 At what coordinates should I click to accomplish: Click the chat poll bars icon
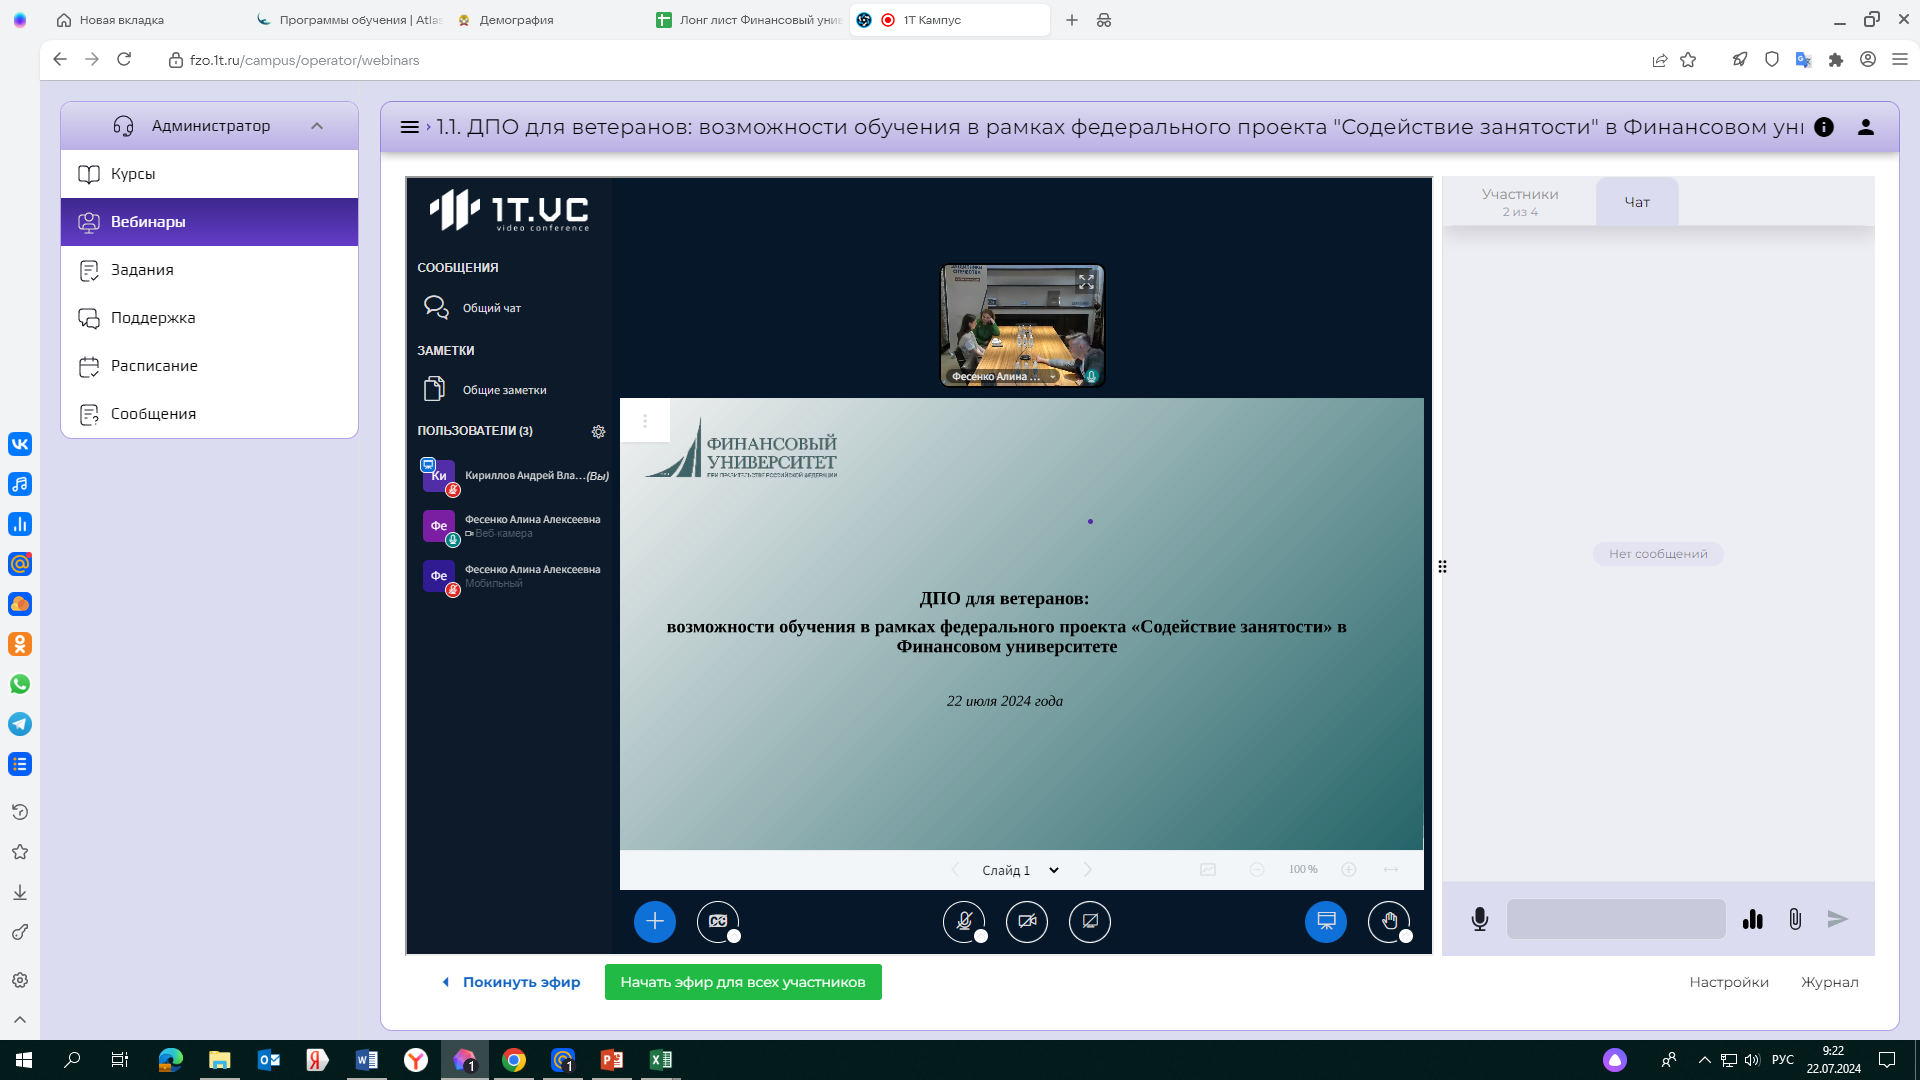coord(1752,919)
